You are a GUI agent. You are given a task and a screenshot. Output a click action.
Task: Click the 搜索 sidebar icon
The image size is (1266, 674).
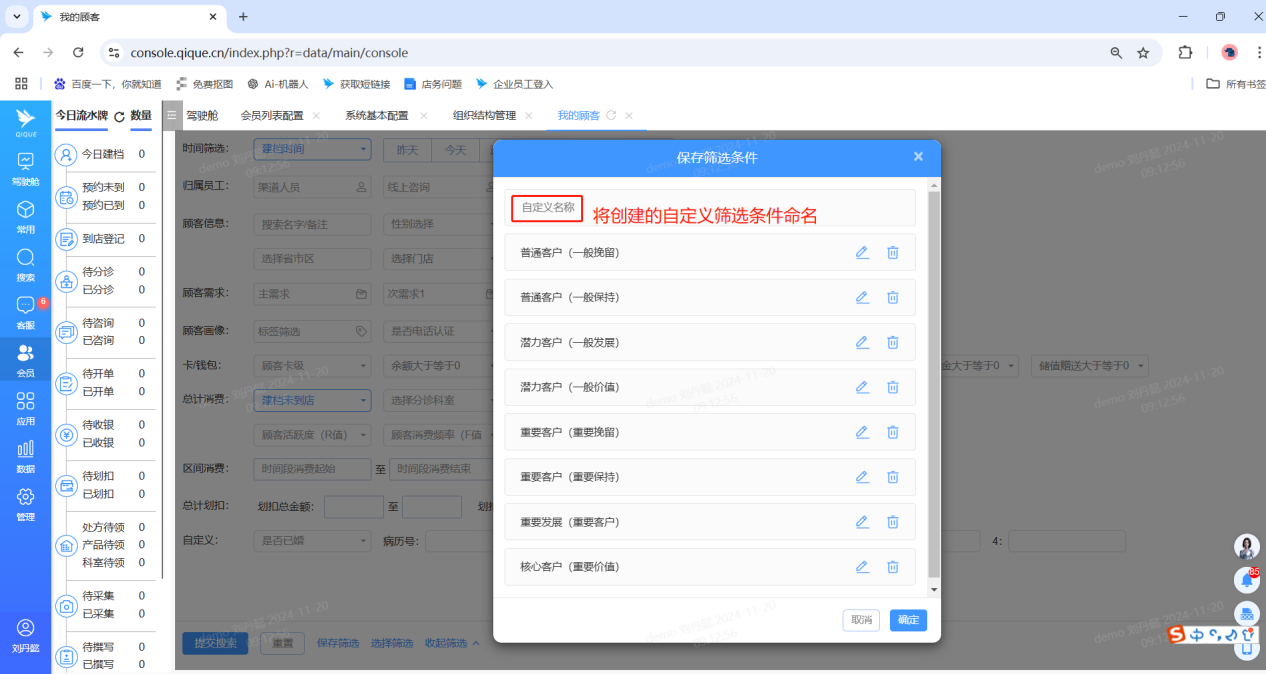(25, 265)
